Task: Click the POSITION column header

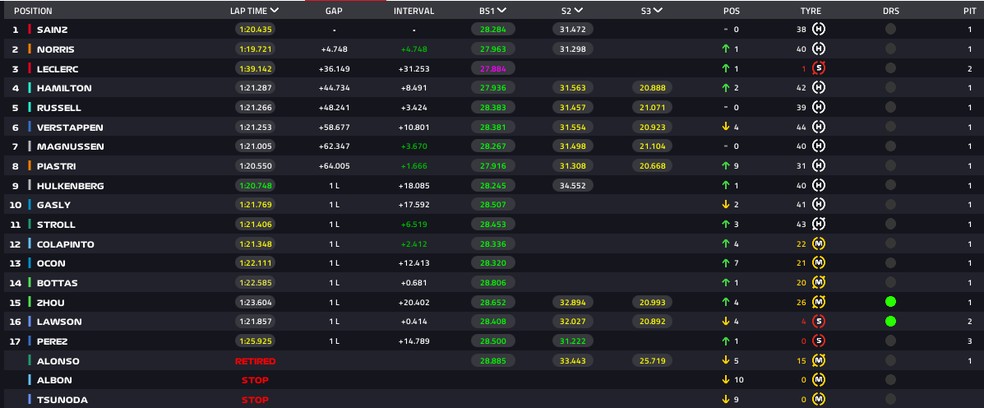Action: tap(33, 11)
